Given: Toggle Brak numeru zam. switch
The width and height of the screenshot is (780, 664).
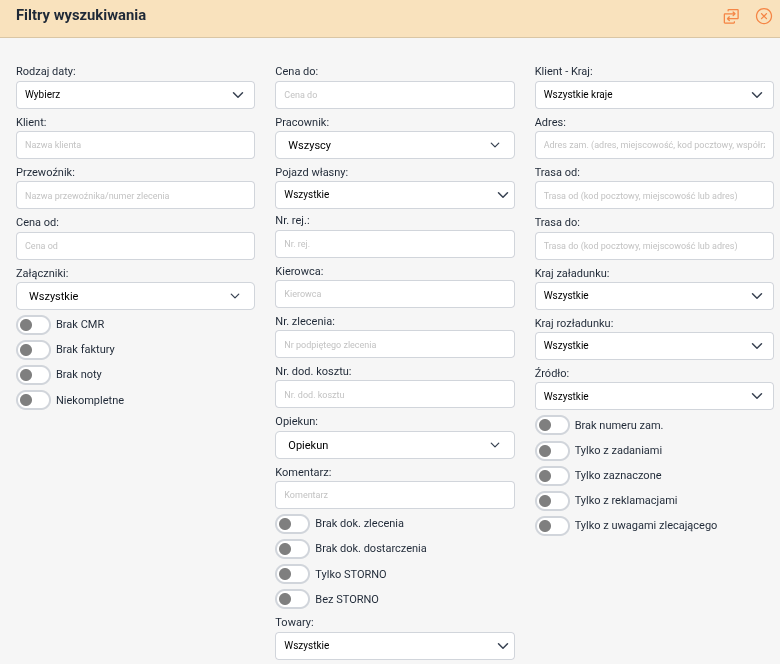Looking at the screenshot, I should 552,425.
